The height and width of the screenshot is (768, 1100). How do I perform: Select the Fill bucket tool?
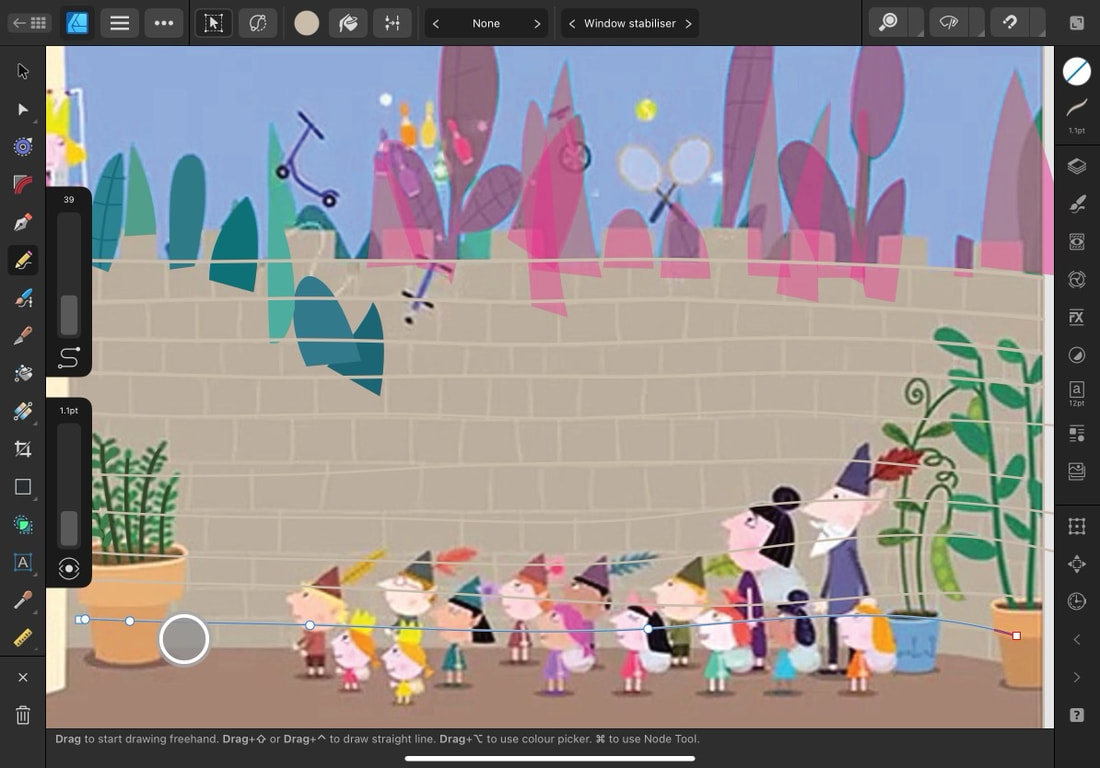tap(22, 373)
